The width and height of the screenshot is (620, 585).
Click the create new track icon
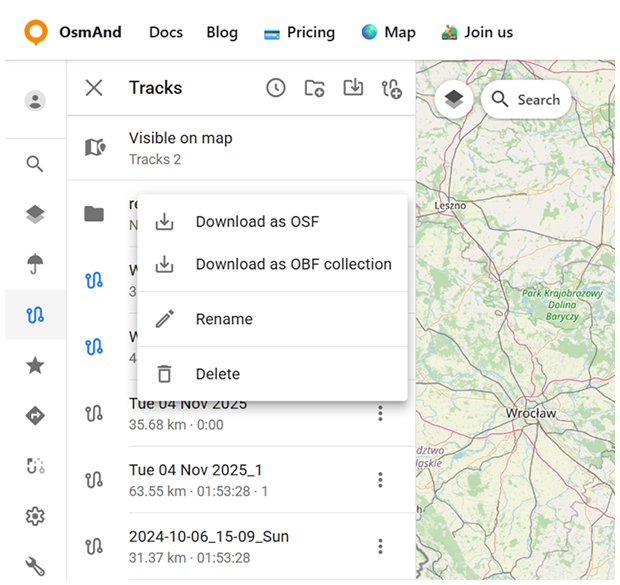pos(391,89)
